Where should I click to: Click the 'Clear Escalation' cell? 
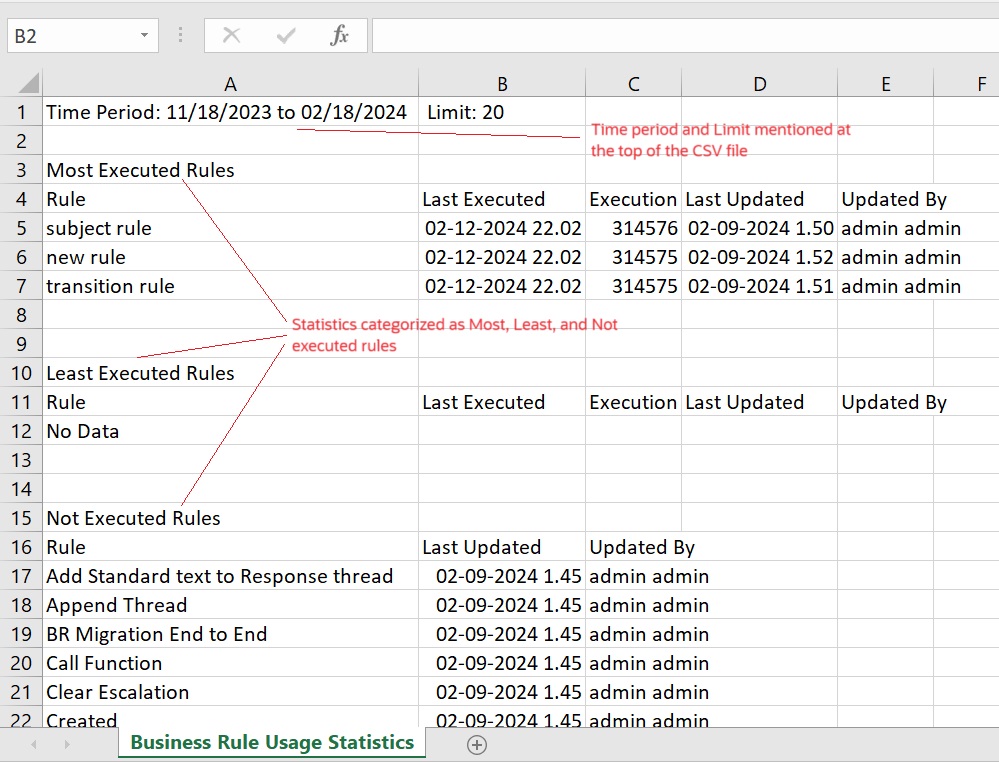tap(231, 692)
